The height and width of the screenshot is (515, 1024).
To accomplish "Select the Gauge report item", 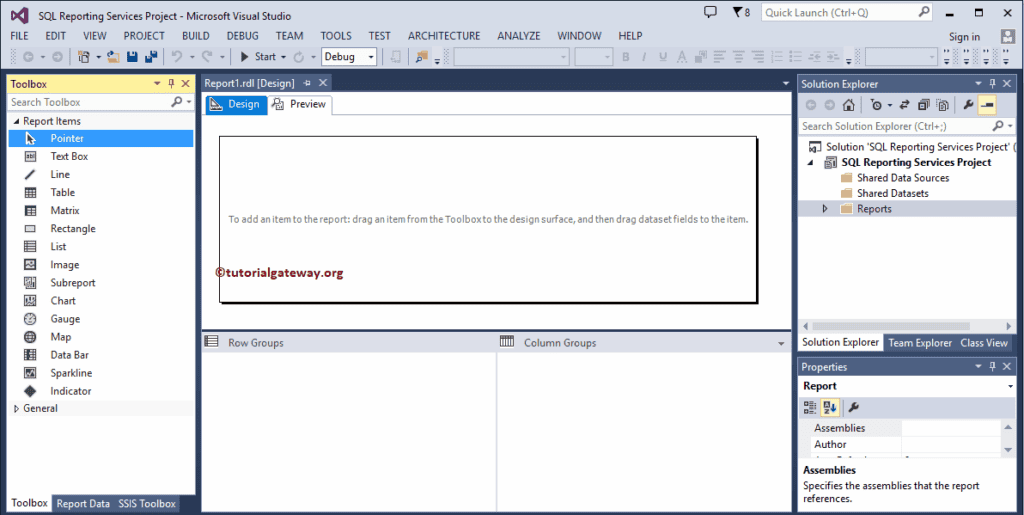I will 101,319.
